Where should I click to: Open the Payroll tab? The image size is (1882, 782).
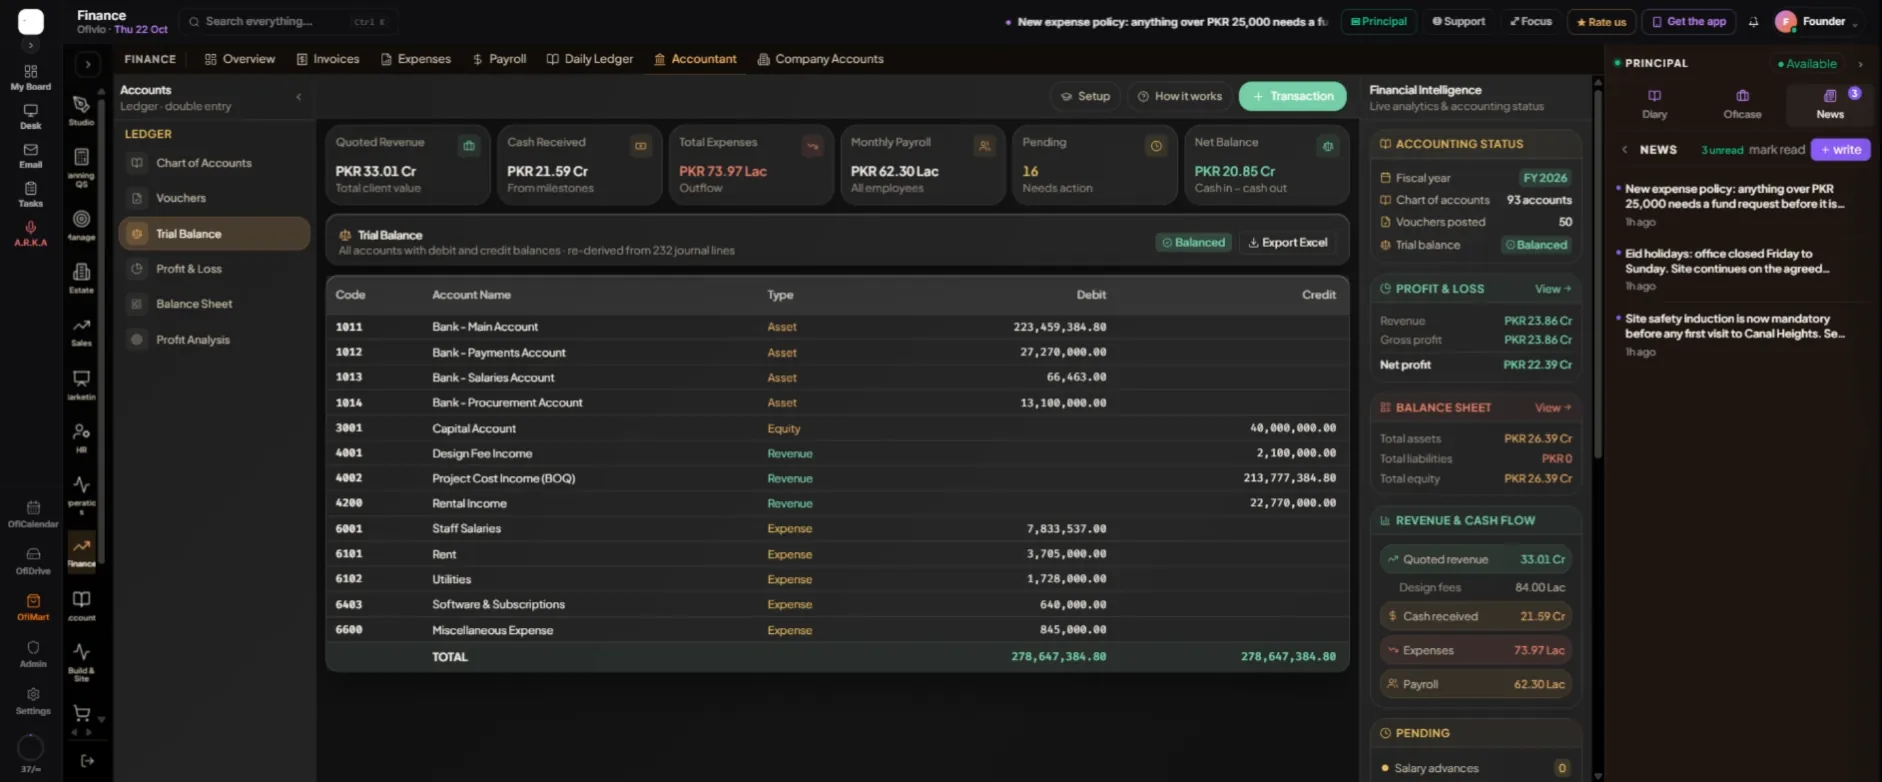[499, 59]
